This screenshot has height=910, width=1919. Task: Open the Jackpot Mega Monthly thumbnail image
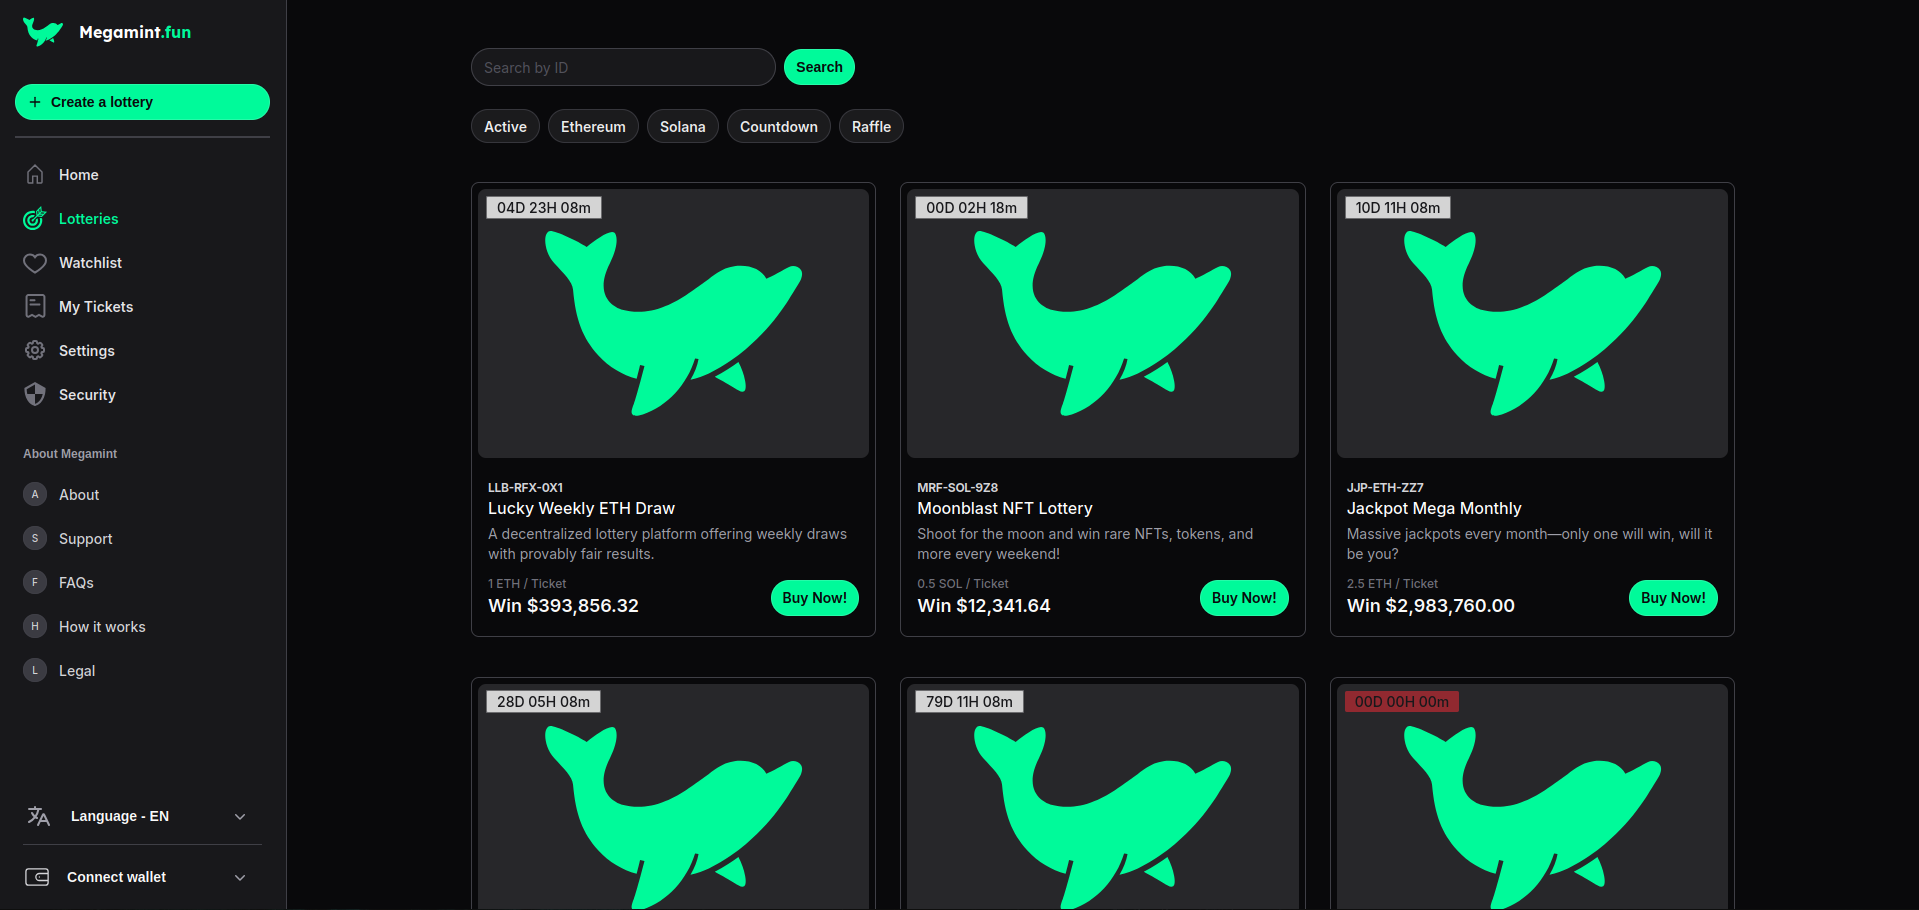[x=1531, y=324]
